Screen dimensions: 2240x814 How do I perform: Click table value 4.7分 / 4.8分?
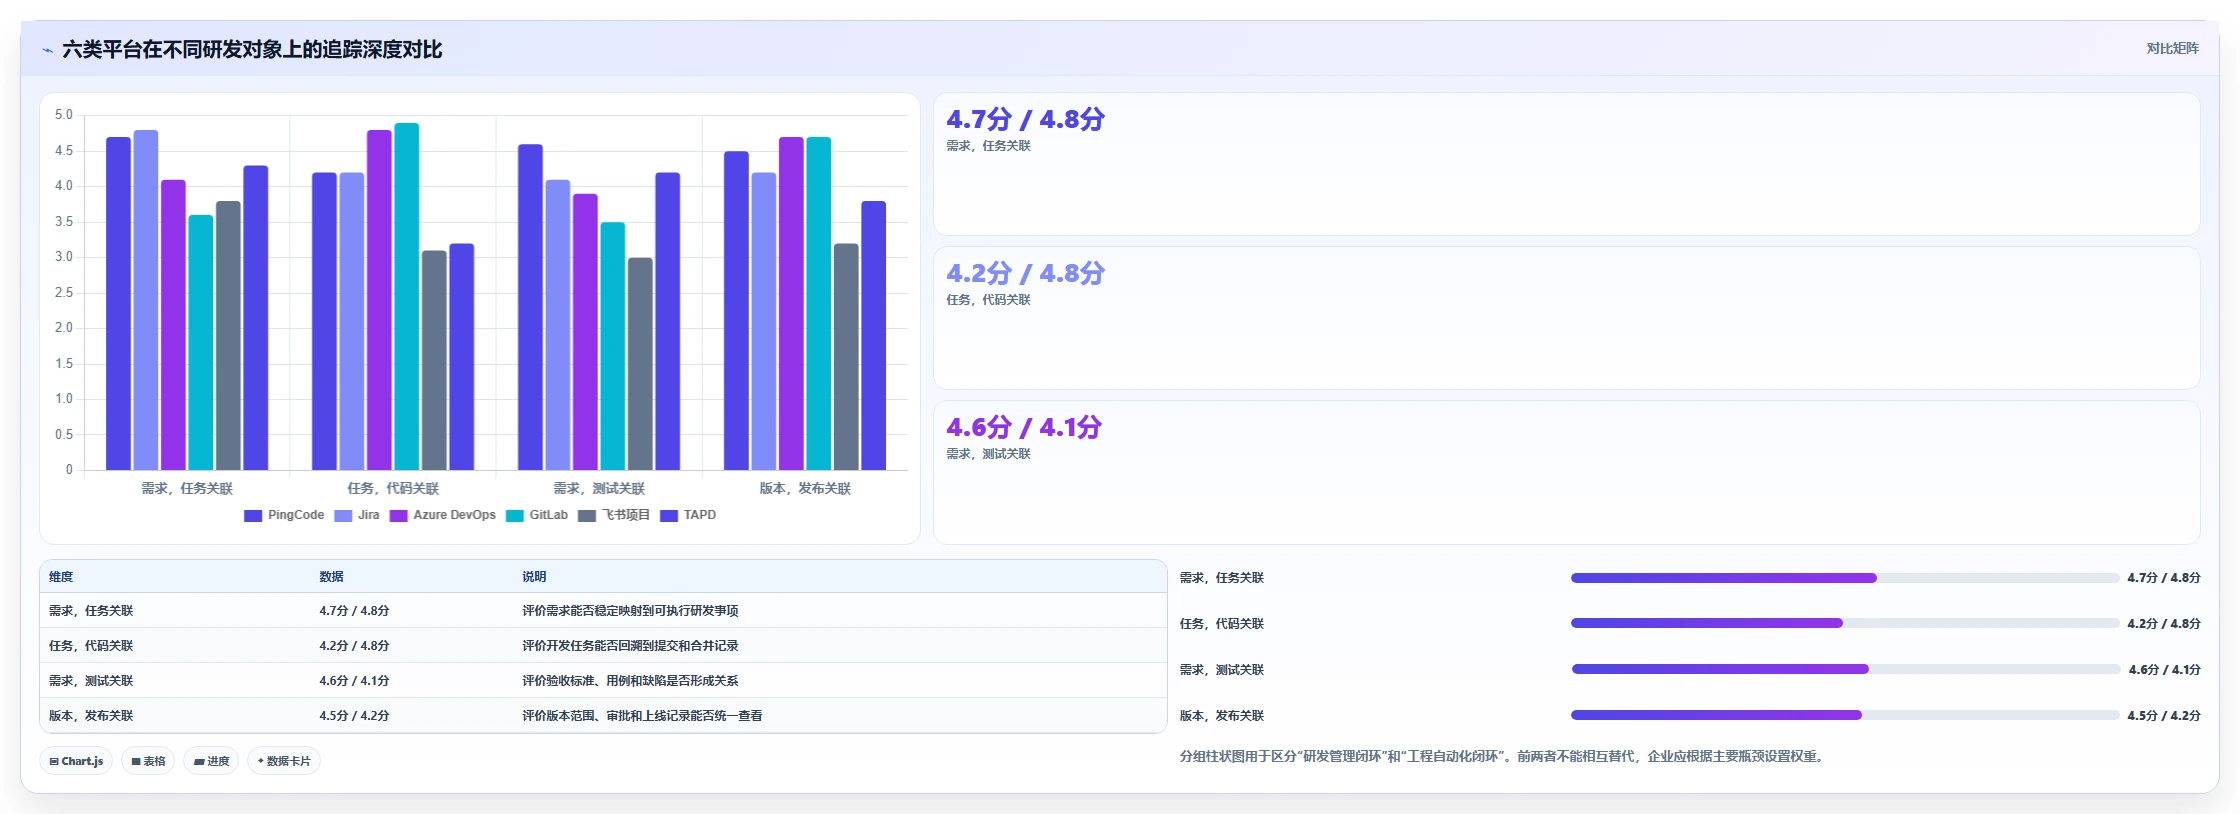(x=354, y=611)
